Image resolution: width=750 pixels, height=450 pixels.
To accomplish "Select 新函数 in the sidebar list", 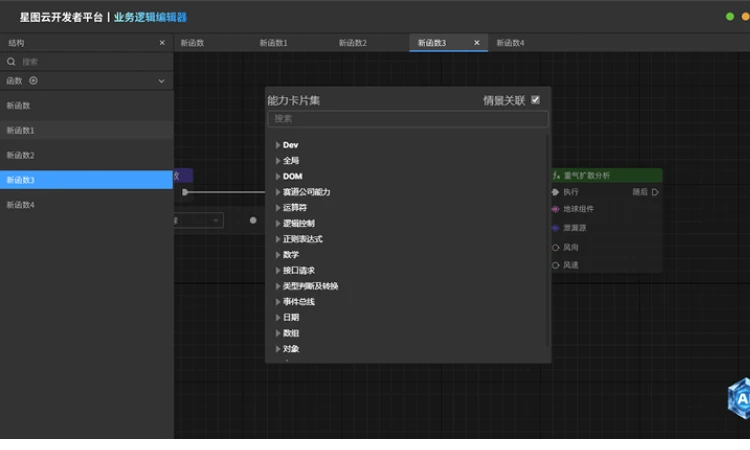I will click(x=86, y=105).
